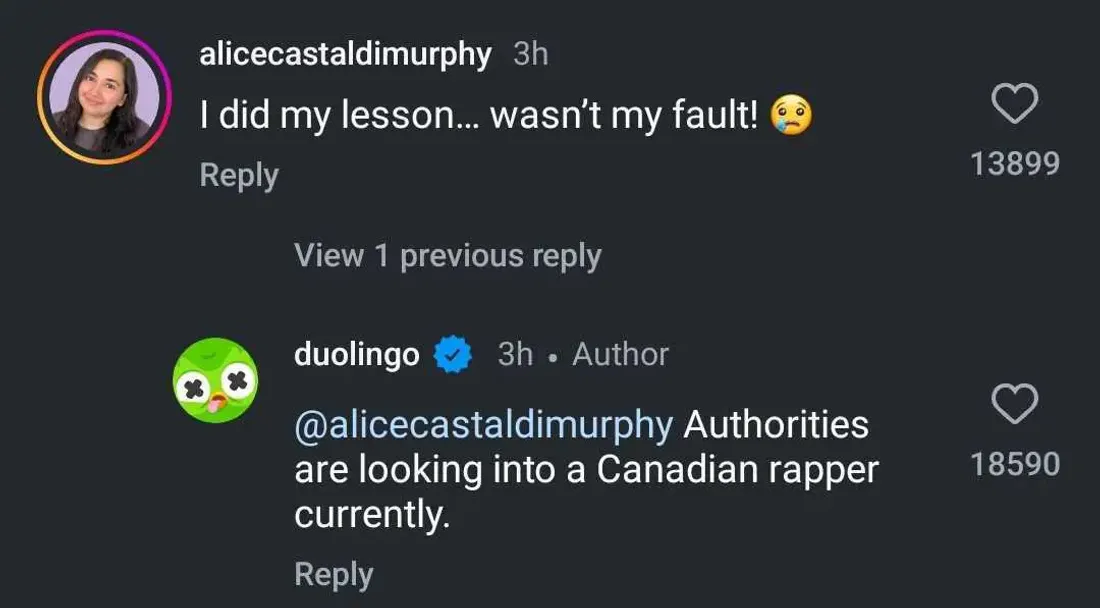Reply to alicecastaldimurphy's comment
1100x608 pixels.
[238, 175]
